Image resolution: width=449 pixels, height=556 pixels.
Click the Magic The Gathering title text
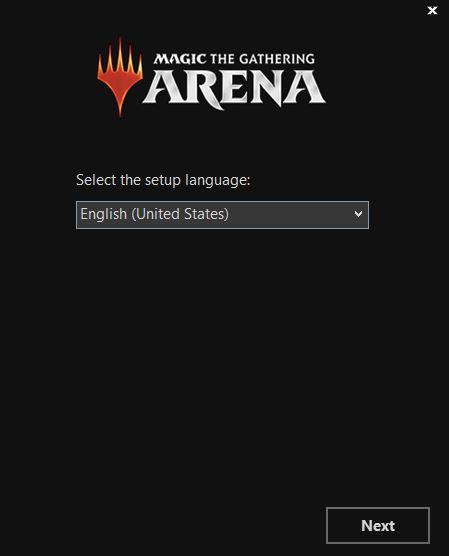click(234, 59)
